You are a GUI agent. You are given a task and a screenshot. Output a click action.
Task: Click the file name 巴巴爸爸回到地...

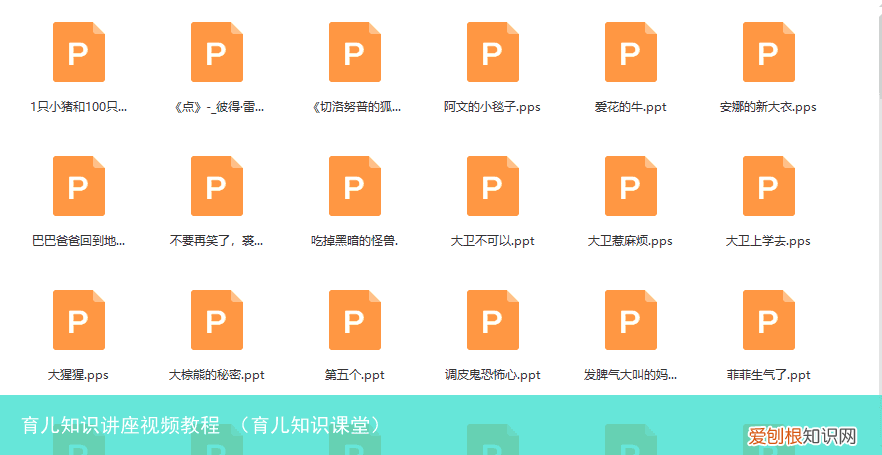click(x=79, y=241)
